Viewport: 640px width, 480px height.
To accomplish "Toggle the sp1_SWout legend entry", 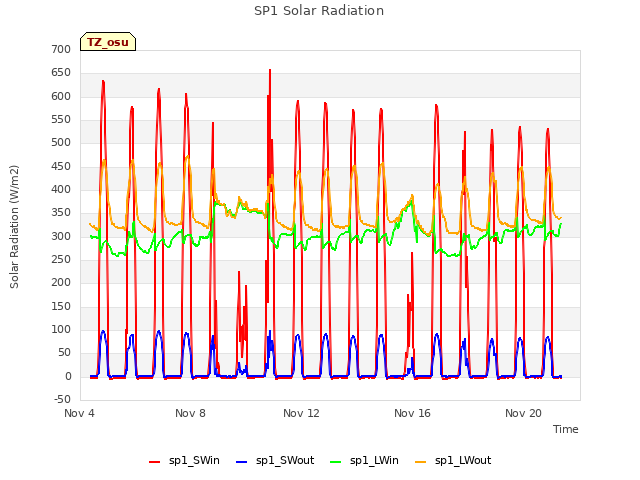I will click(275, 461).
